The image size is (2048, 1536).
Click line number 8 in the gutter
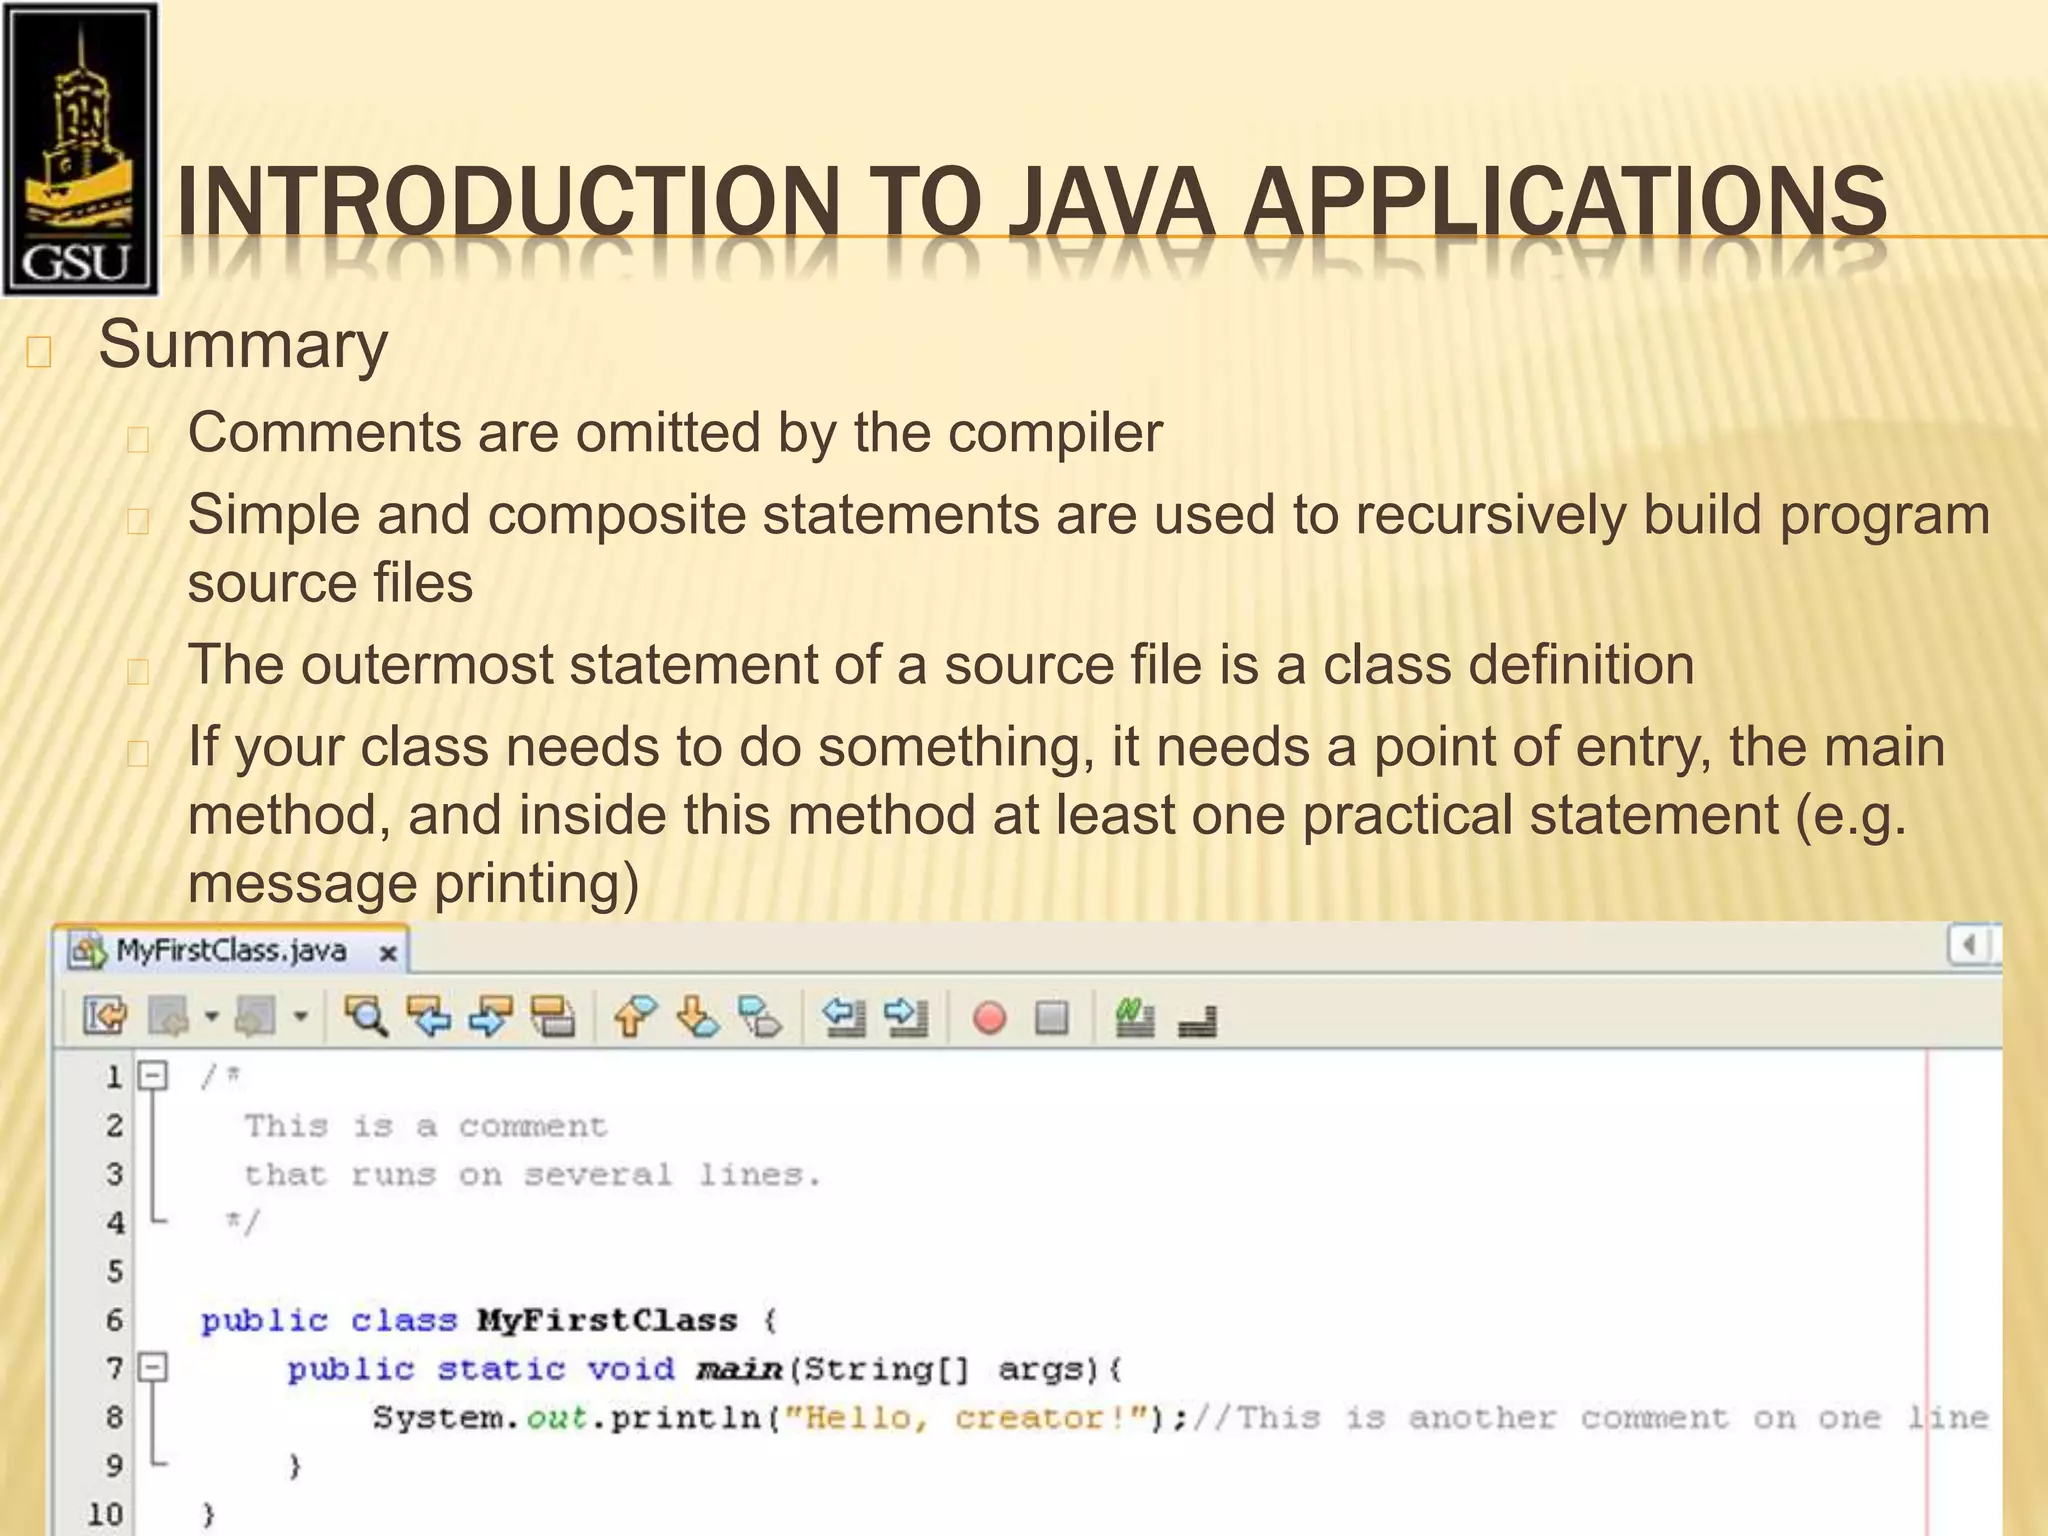115,1417
